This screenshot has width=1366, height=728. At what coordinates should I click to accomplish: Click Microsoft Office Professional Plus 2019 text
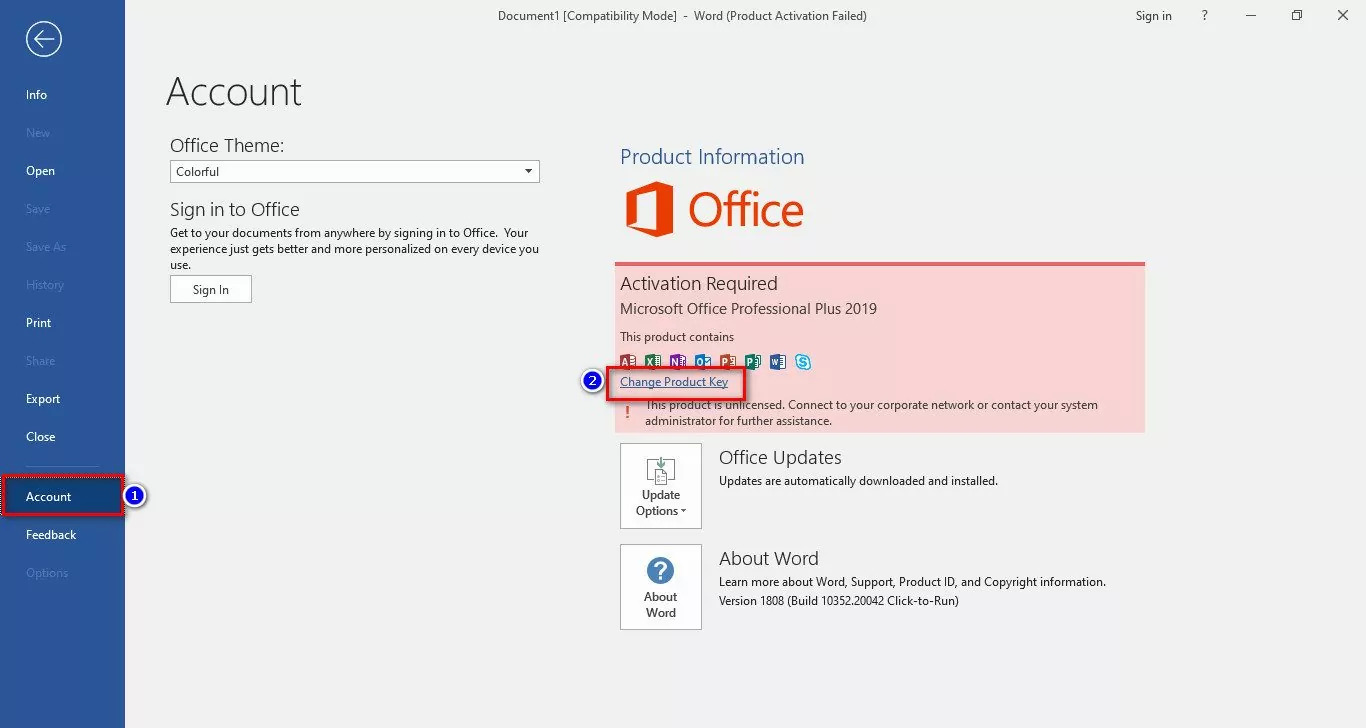pos(748,309)
